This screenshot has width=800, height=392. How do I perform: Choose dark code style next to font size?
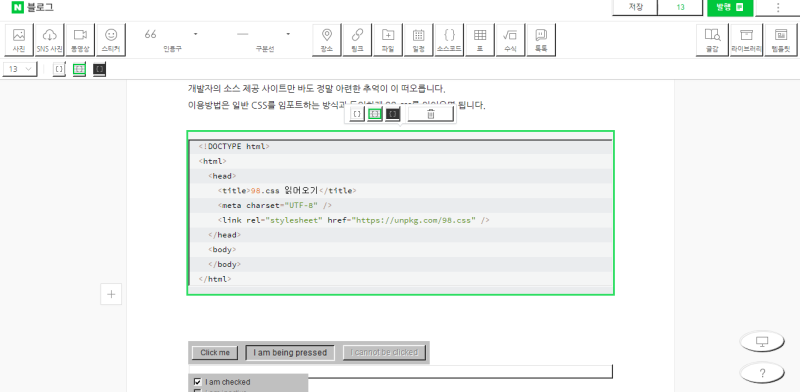point(99,69)
